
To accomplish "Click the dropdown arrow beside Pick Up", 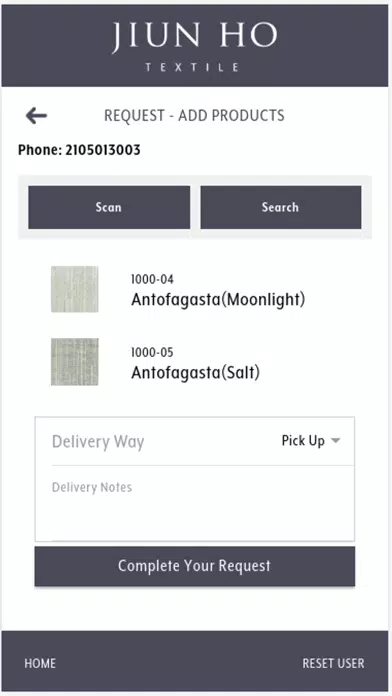I will click(x=336, y=441).
